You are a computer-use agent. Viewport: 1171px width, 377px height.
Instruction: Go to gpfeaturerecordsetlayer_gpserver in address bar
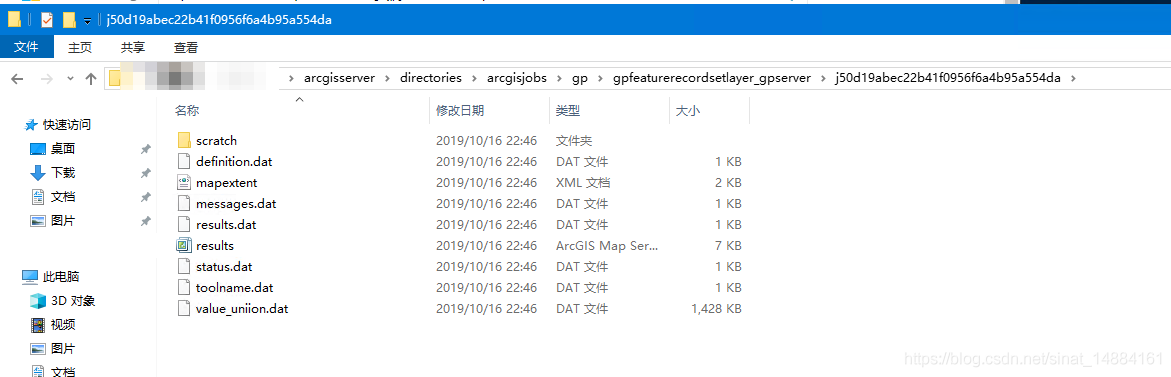(712, 78)
